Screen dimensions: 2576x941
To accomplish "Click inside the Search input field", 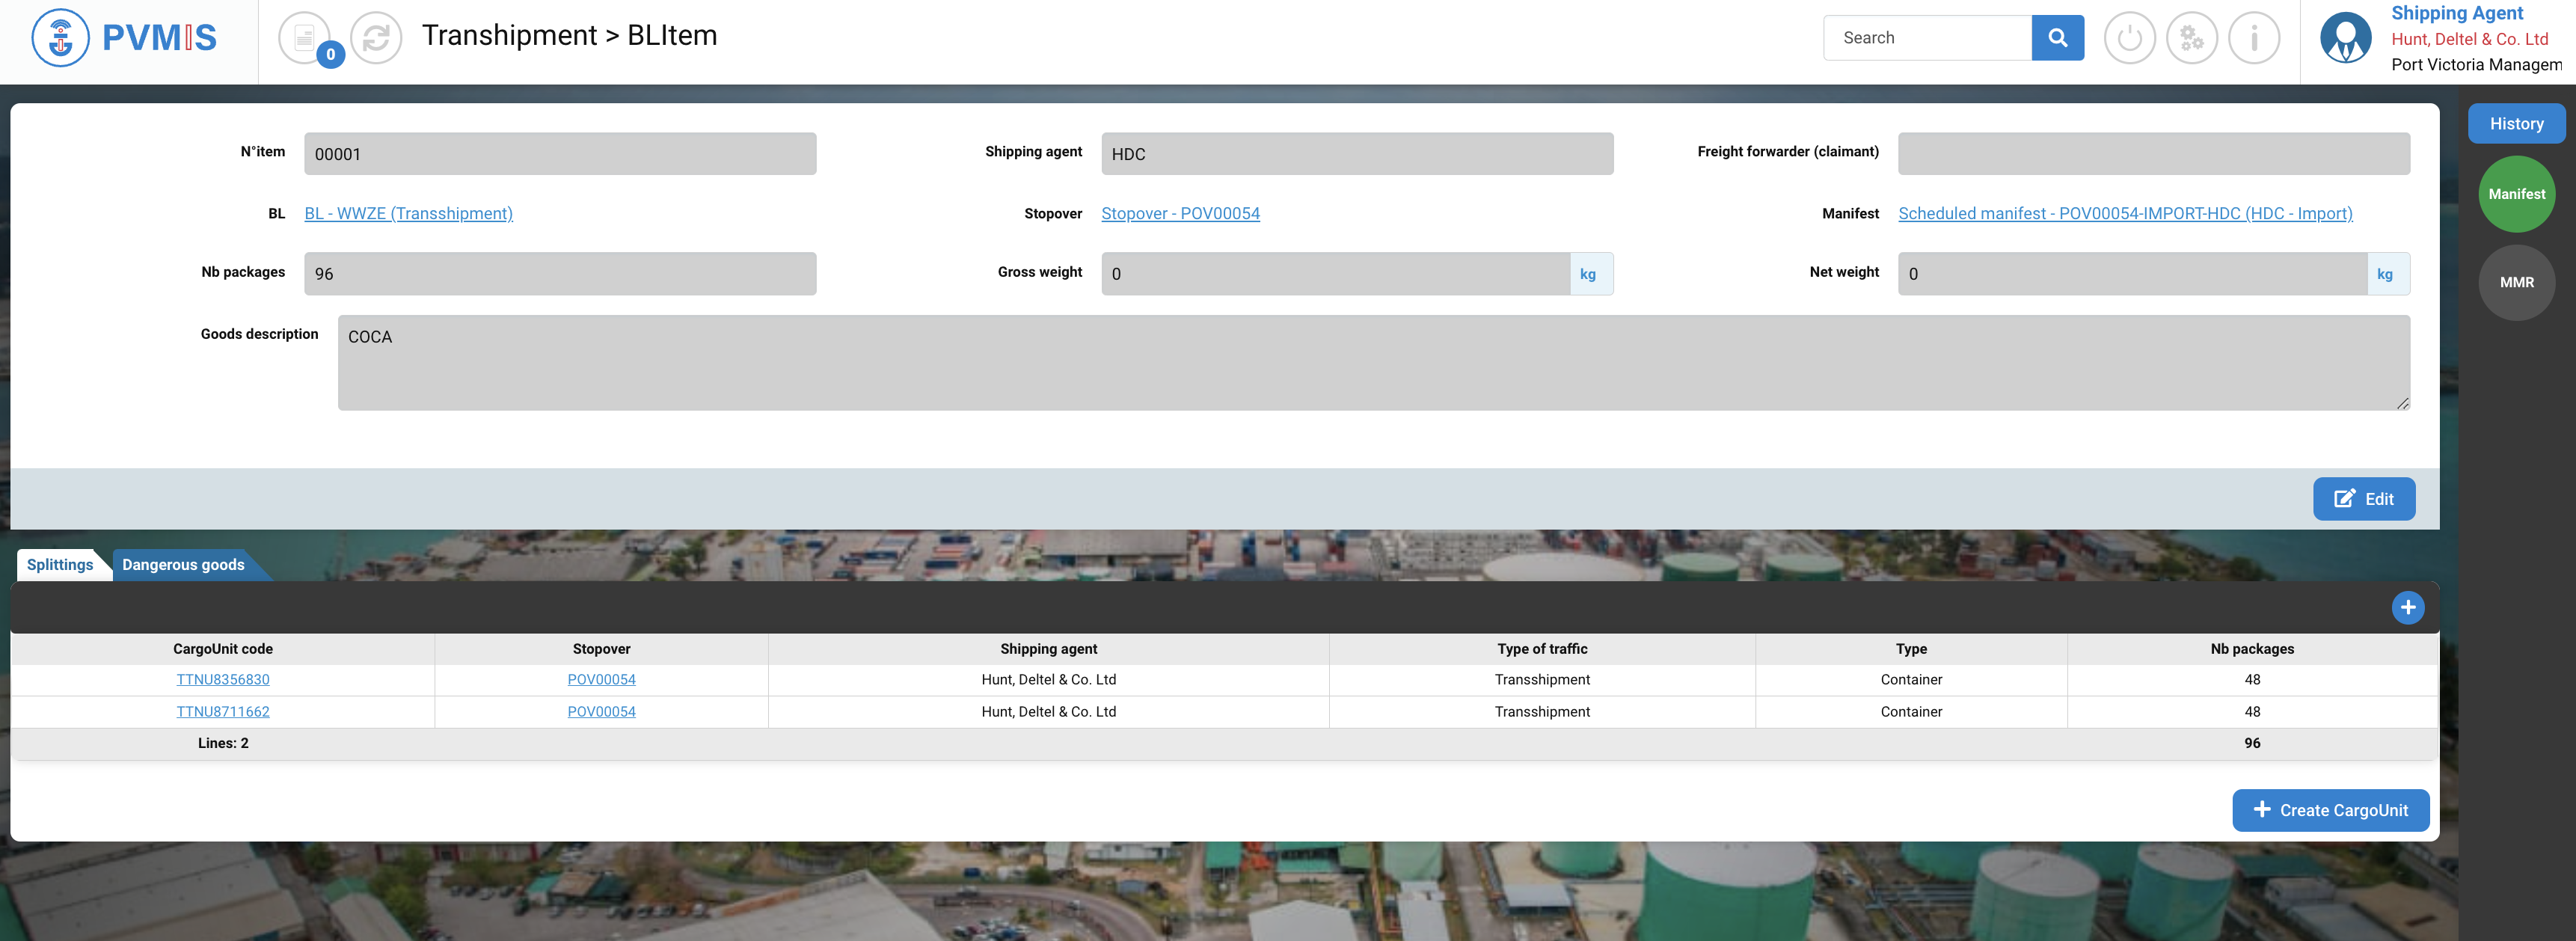I will click(1926, 38).
